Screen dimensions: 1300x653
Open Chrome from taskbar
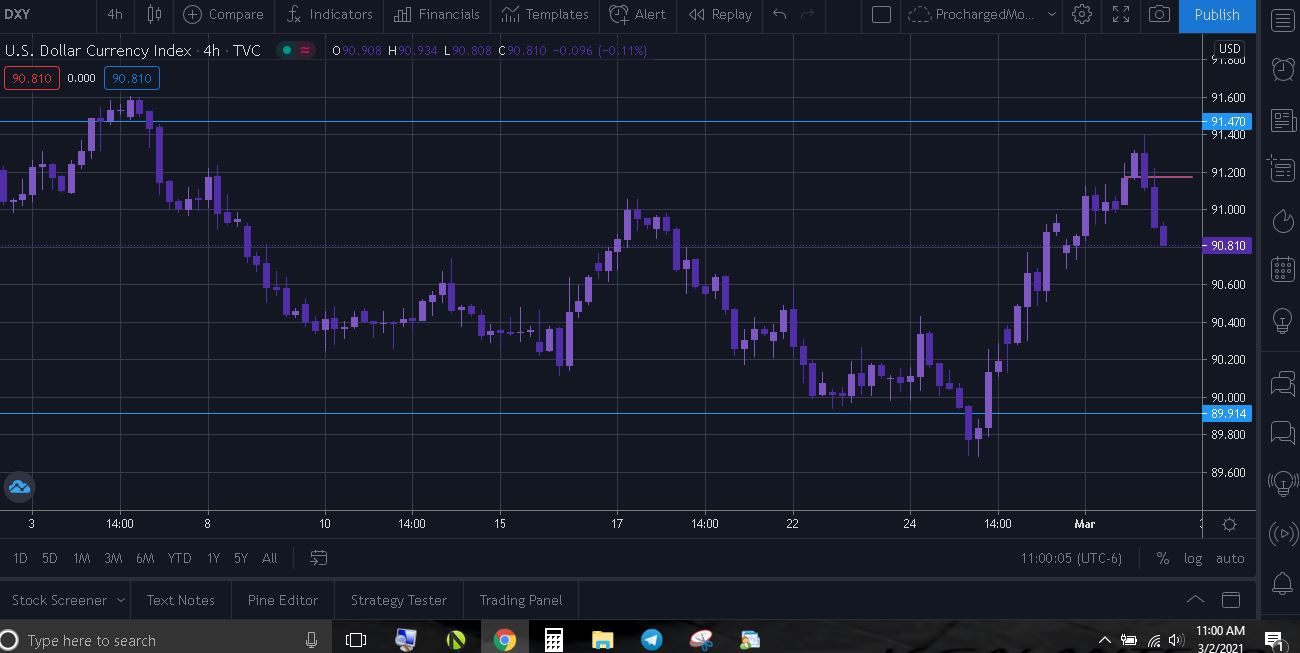[504, 640]
